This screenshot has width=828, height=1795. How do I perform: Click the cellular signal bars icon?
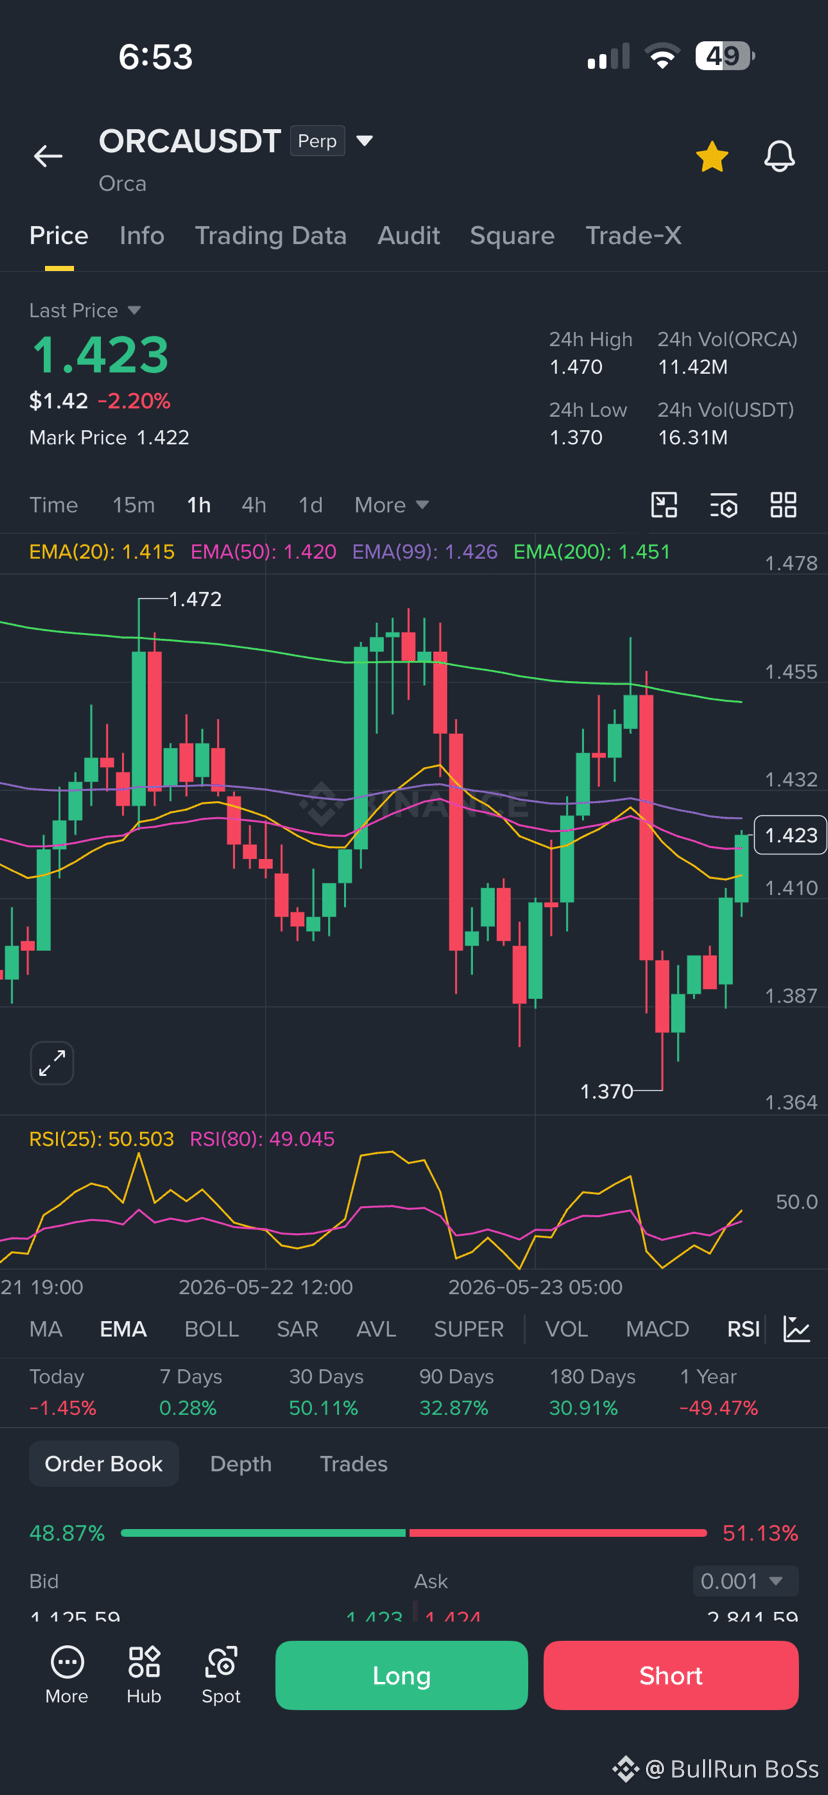point(608,57)
